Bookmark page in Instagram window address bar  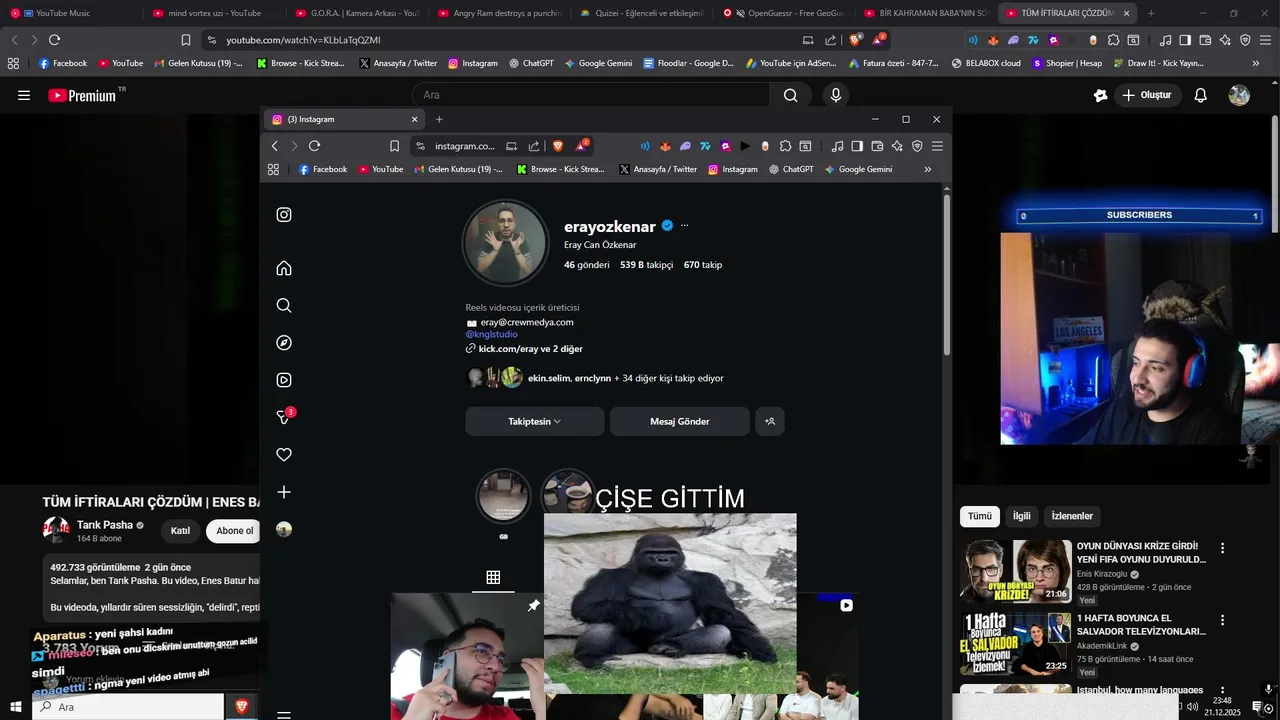coord(395,146)
